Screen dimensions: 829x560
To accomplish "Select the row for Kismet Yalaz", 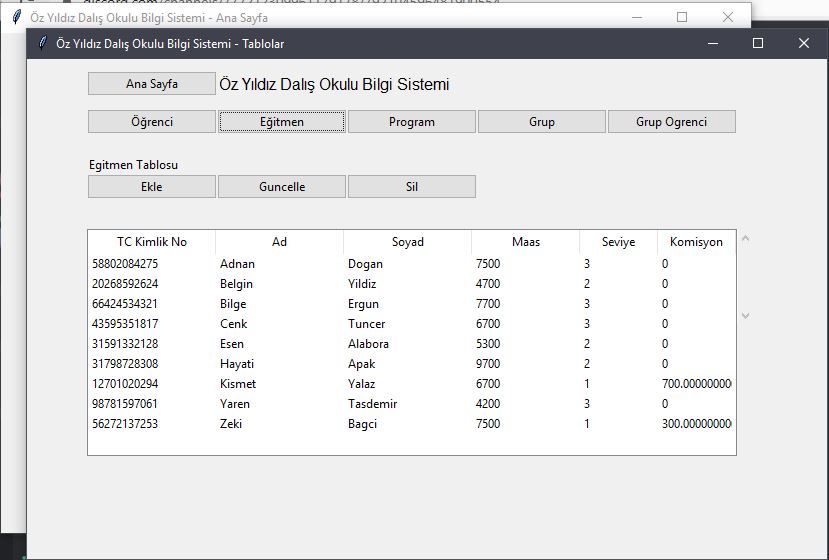I will pyautogui.click(x=411, y=384).
